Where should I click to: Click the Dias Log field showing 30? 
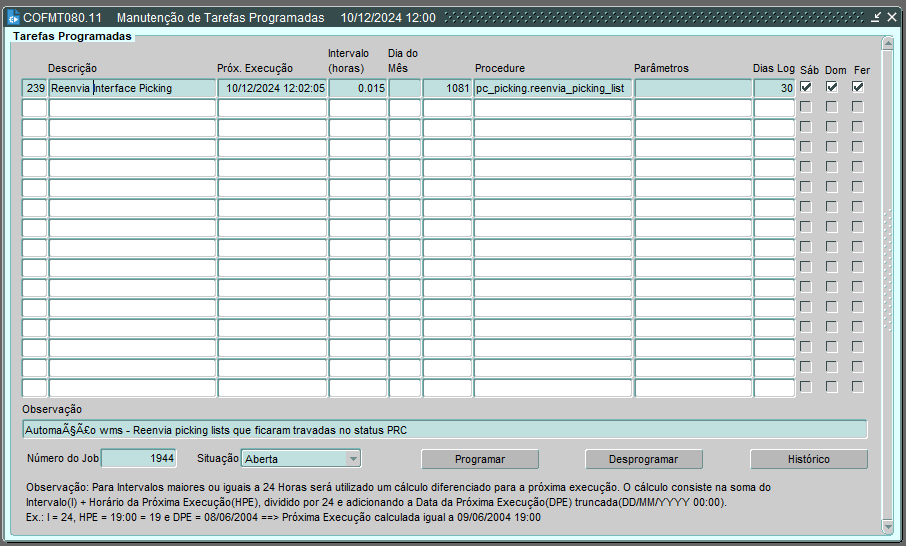tap(773, 88)
